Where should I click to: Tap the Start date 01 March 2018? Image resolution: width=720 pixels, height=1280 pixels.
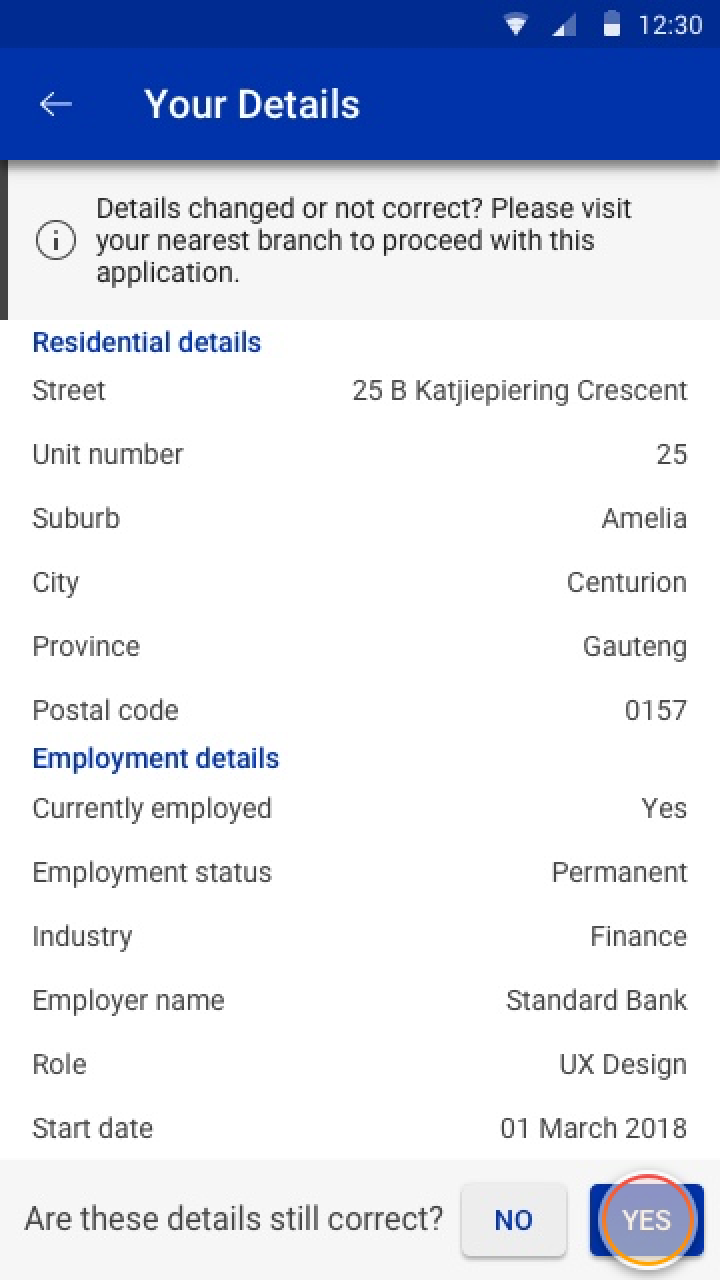pos(593,1128)
